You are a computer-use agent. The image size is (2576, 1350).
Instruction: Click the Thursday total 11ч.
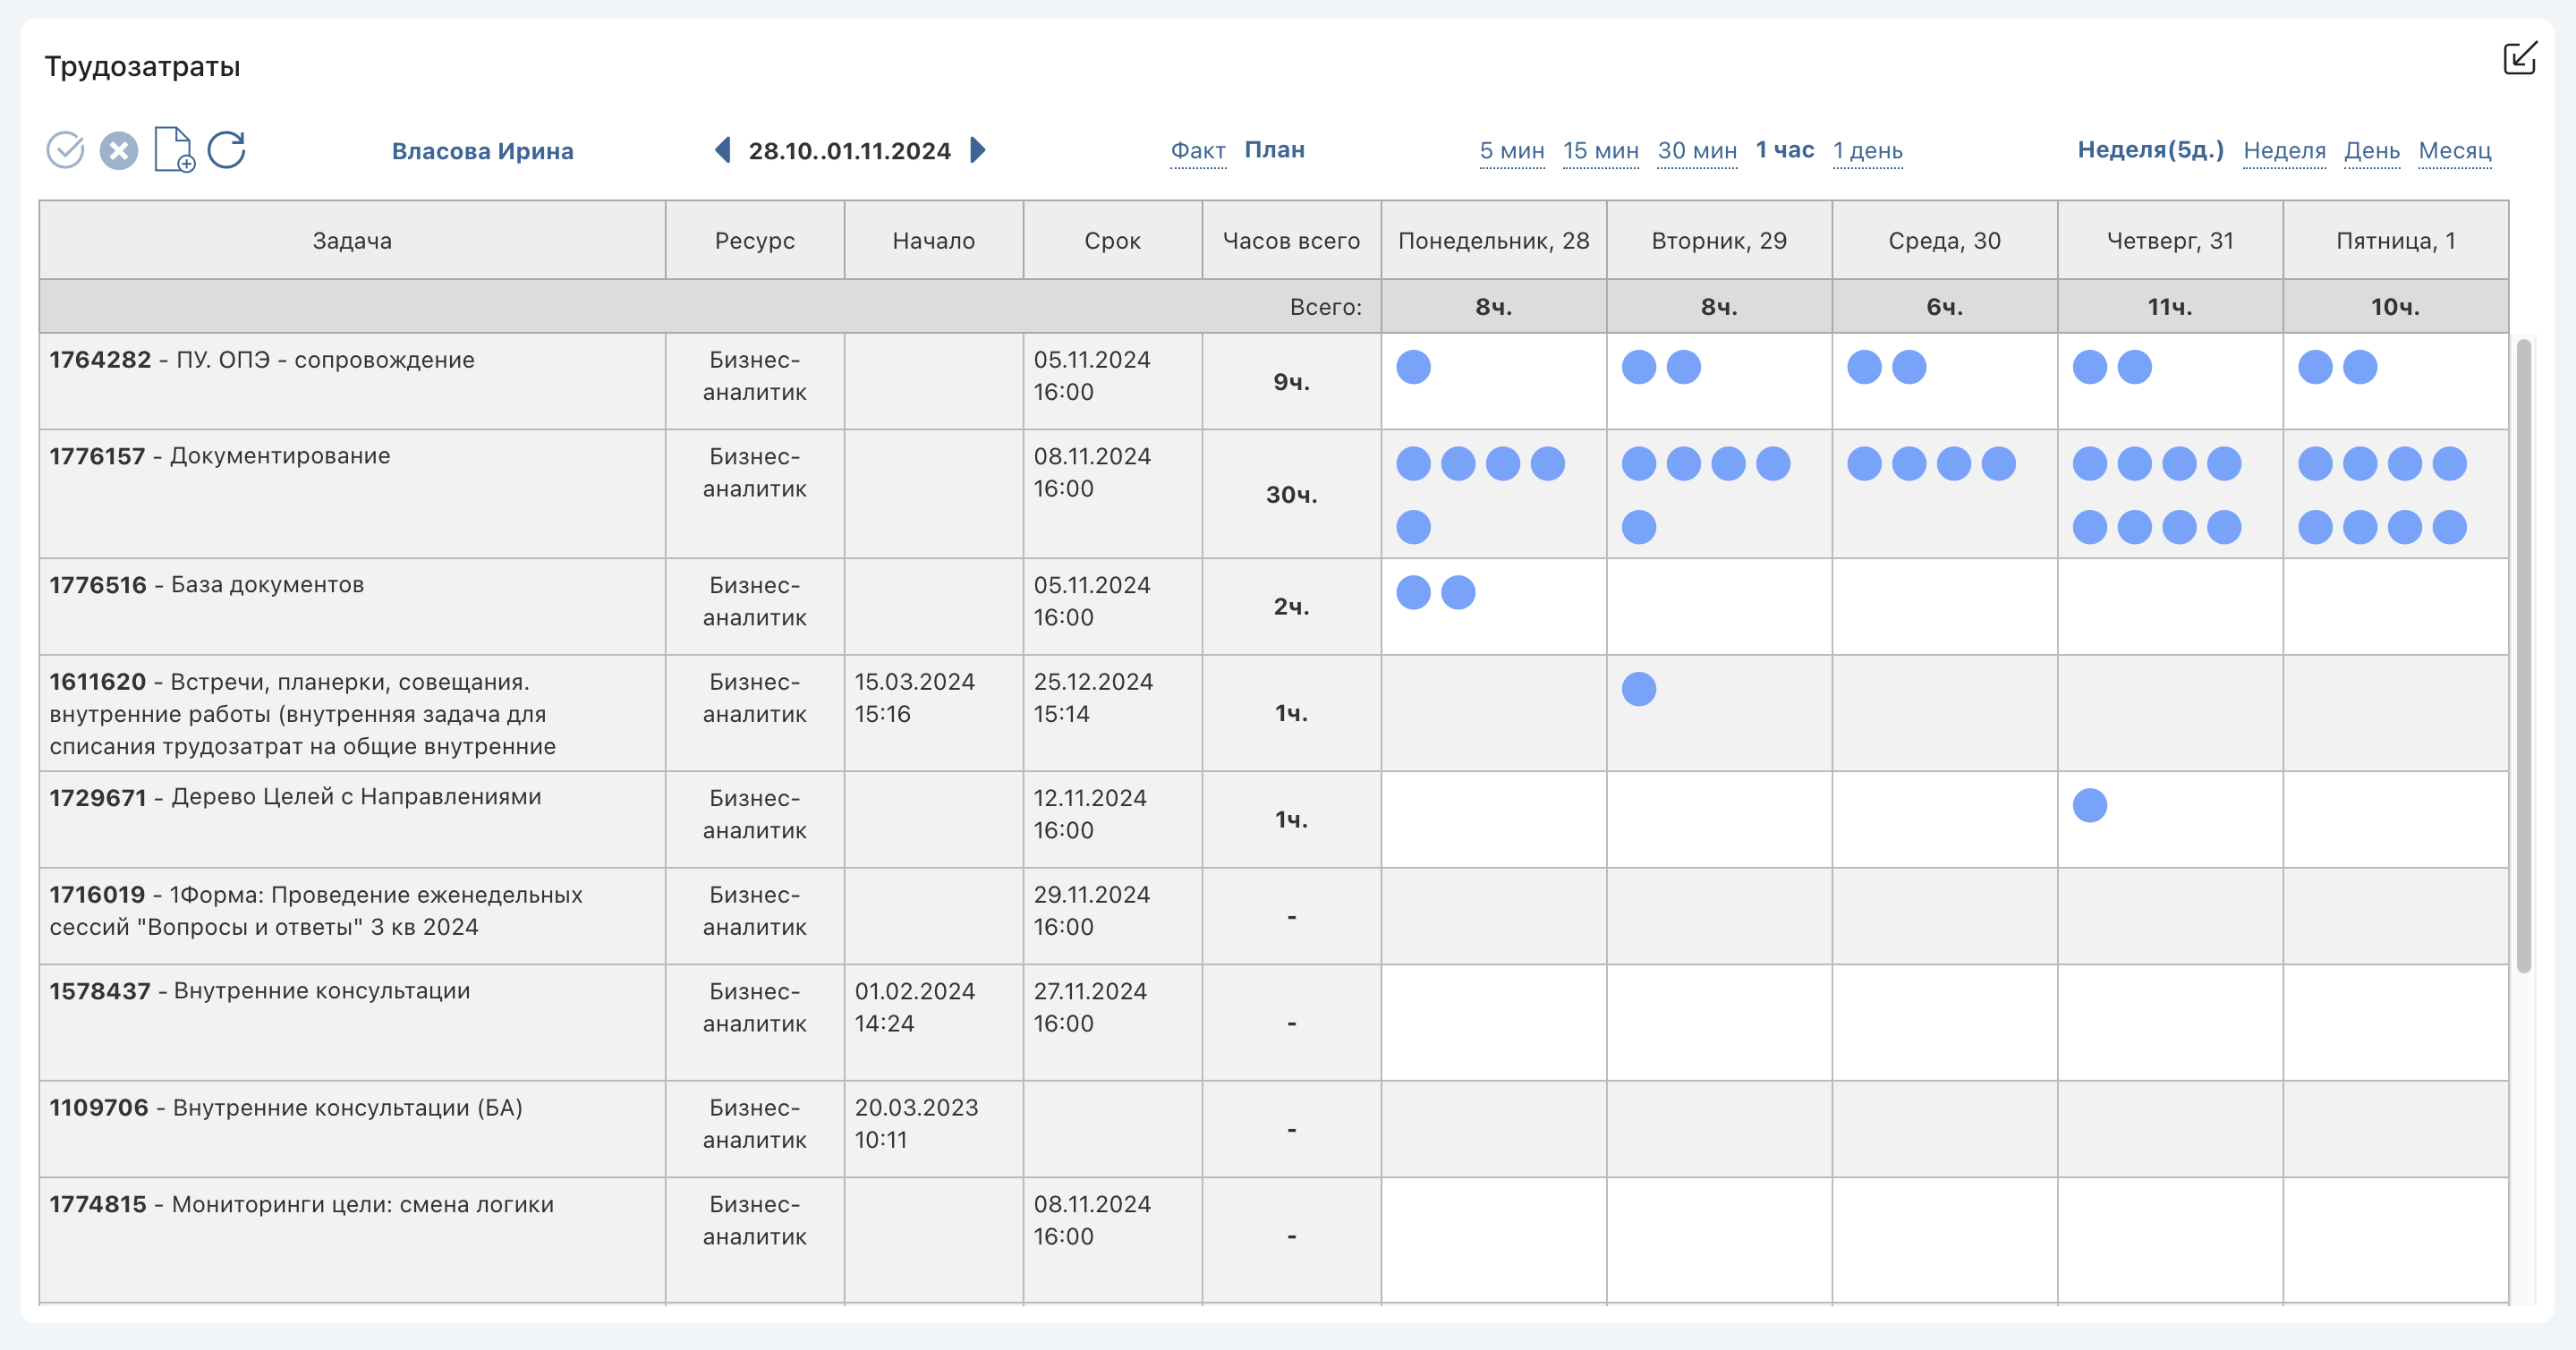2170,307
